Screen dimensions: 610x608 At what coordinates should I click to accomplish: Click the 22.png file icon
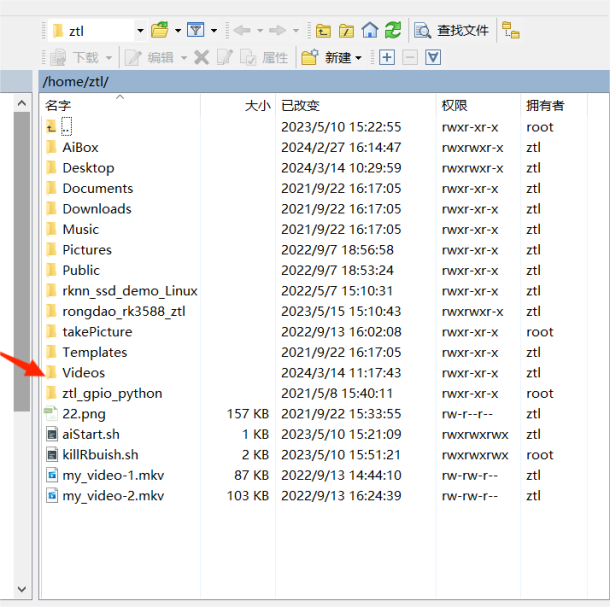pyautogui.click(x=51, y=414)
